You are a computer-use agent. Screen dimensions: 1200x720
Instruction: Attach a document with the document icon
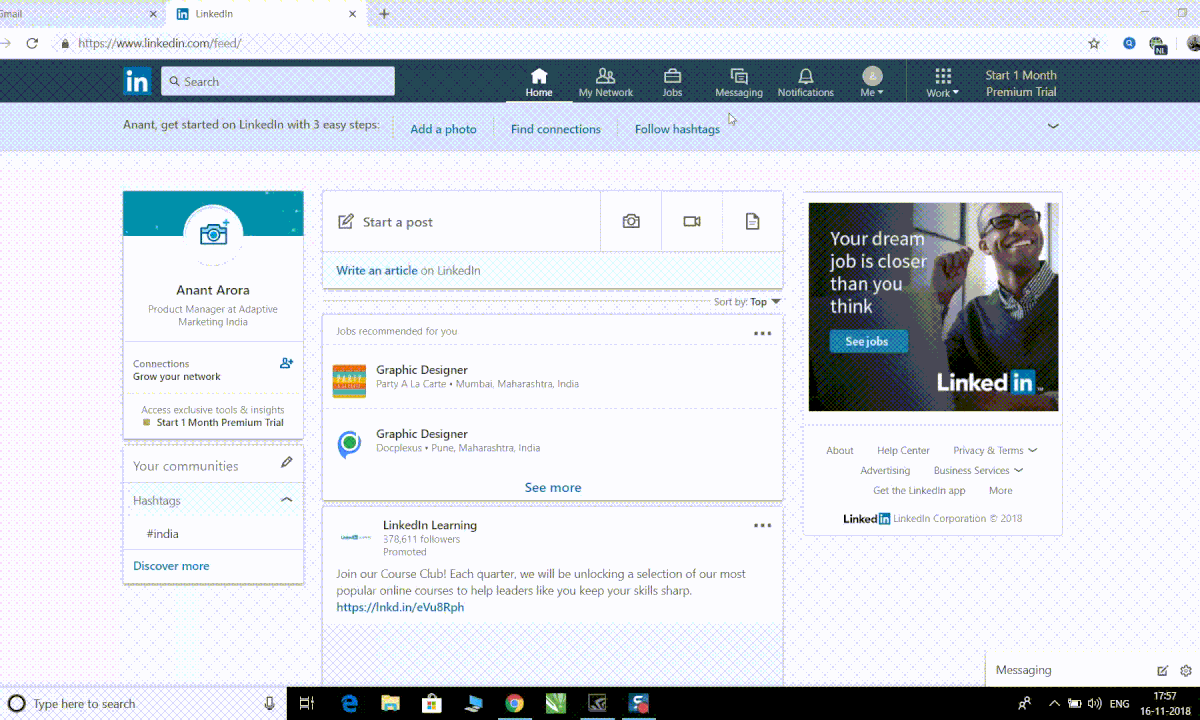(x=752, y=221)
